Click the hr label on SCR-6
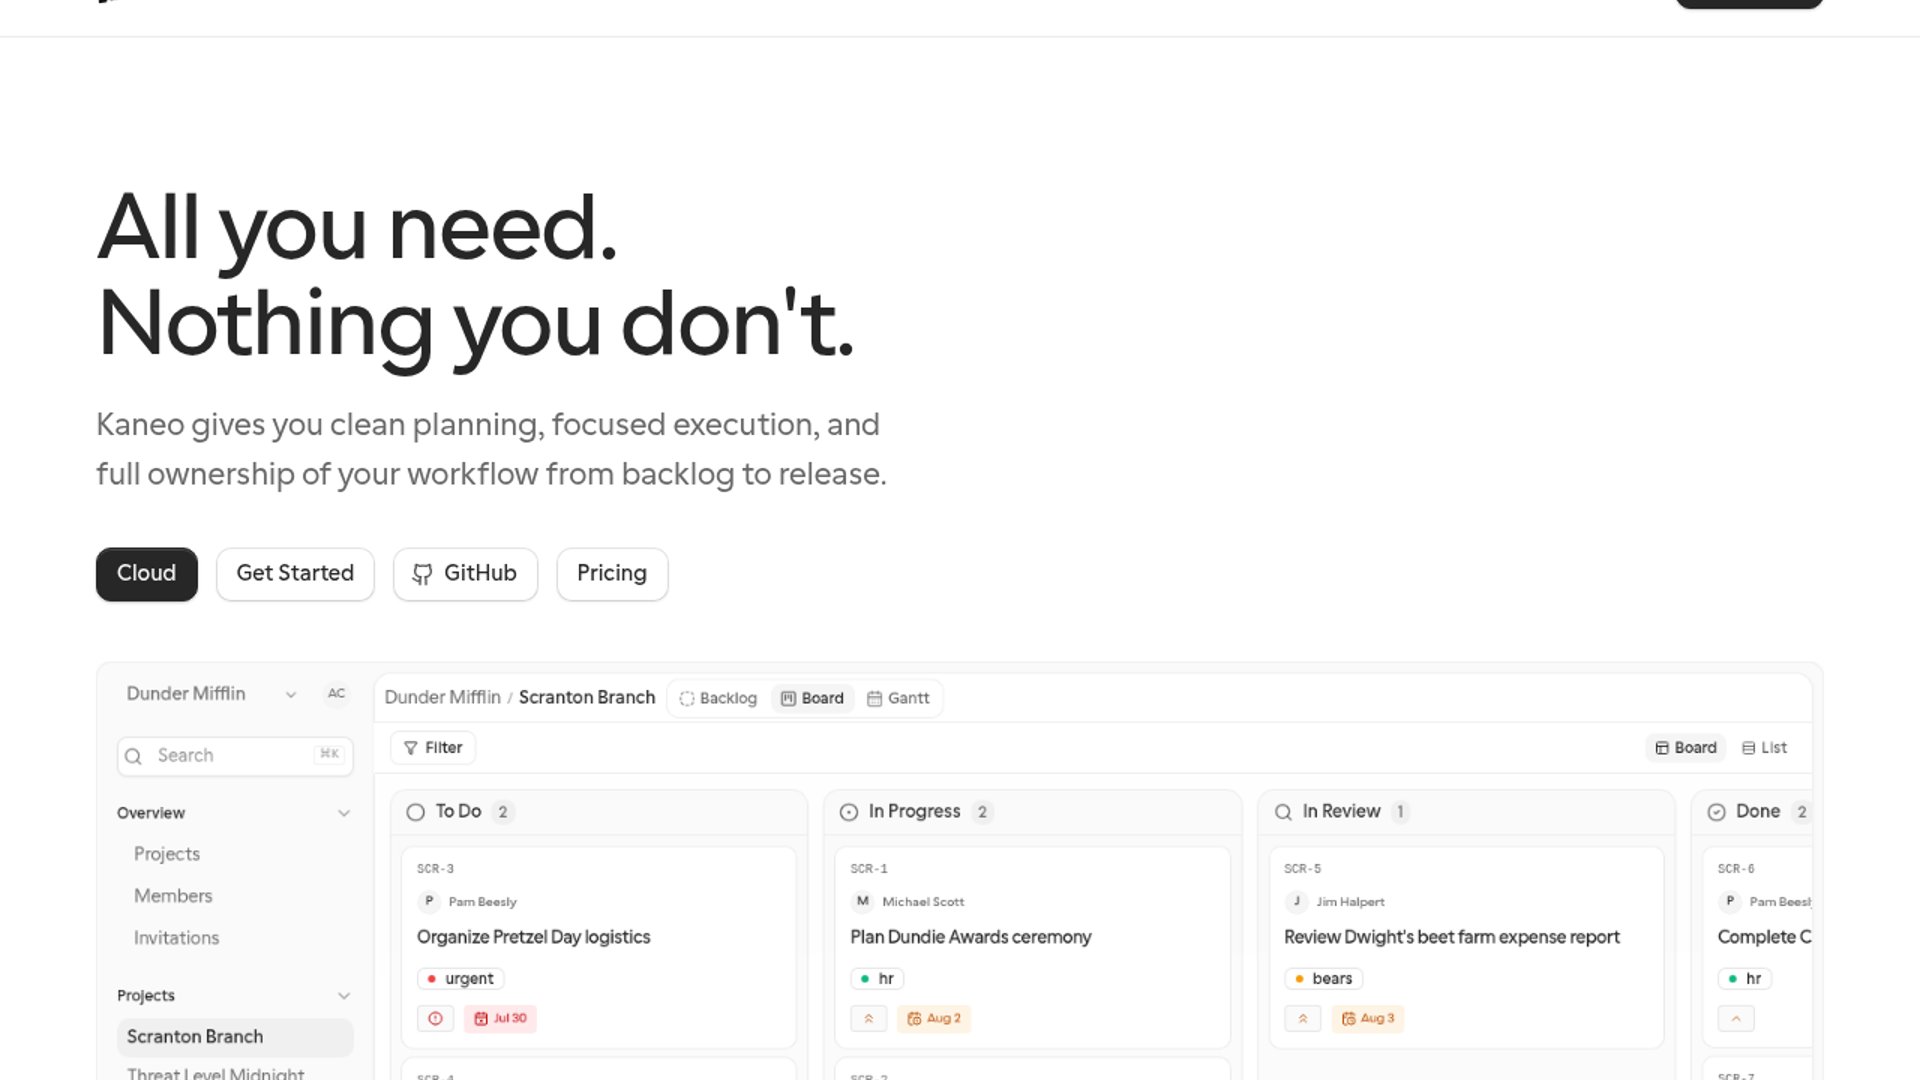This screenshot has width=1920, height=1080. (1745, 979)
